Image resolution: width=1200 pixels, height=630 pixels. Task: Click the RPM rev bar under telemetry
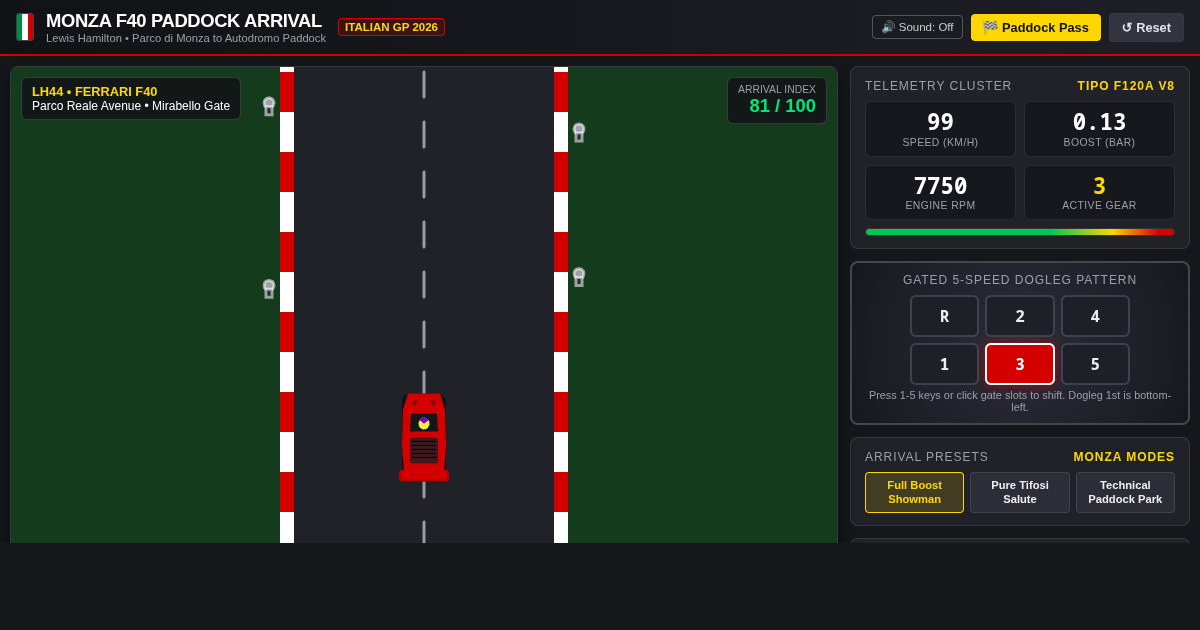pyautogui.click(x=1020, y=232)
